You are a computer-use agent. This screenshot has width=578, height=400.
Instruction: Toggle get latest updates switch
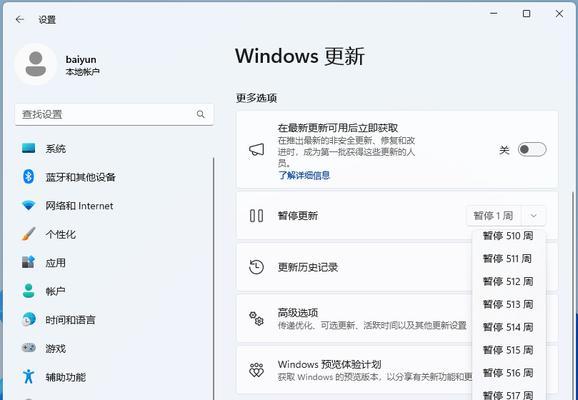[532, 150]
